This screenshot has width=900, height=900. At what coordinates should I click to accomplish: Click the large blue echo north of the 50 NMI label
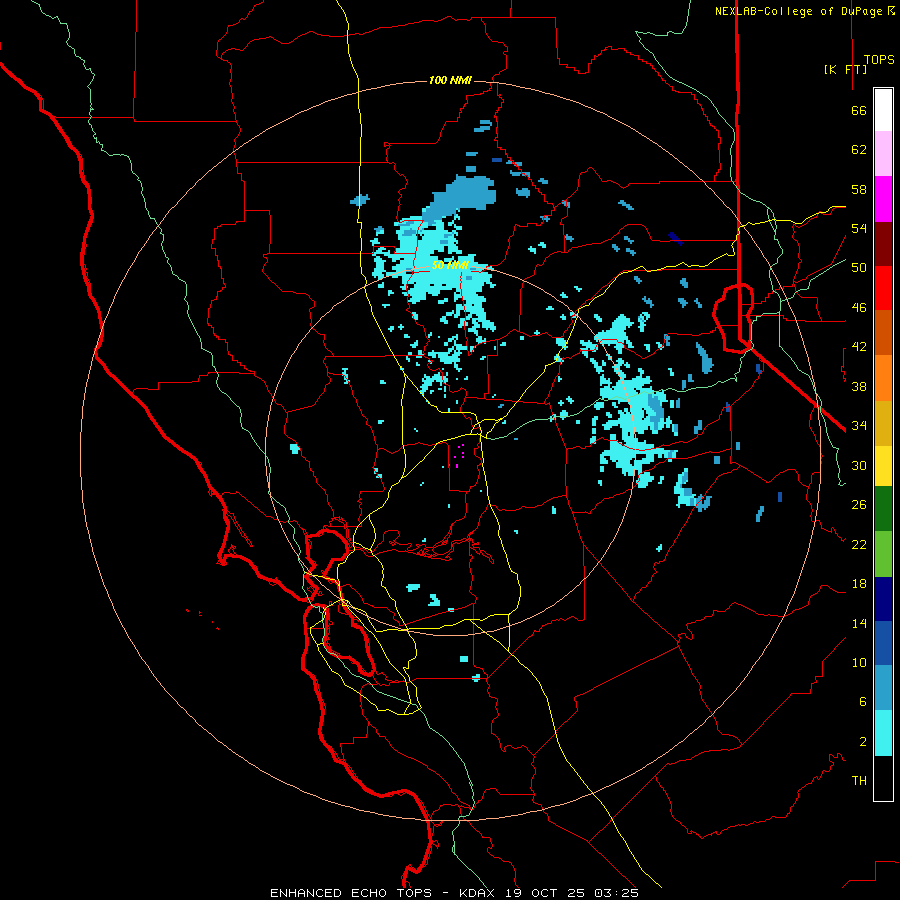462,196
